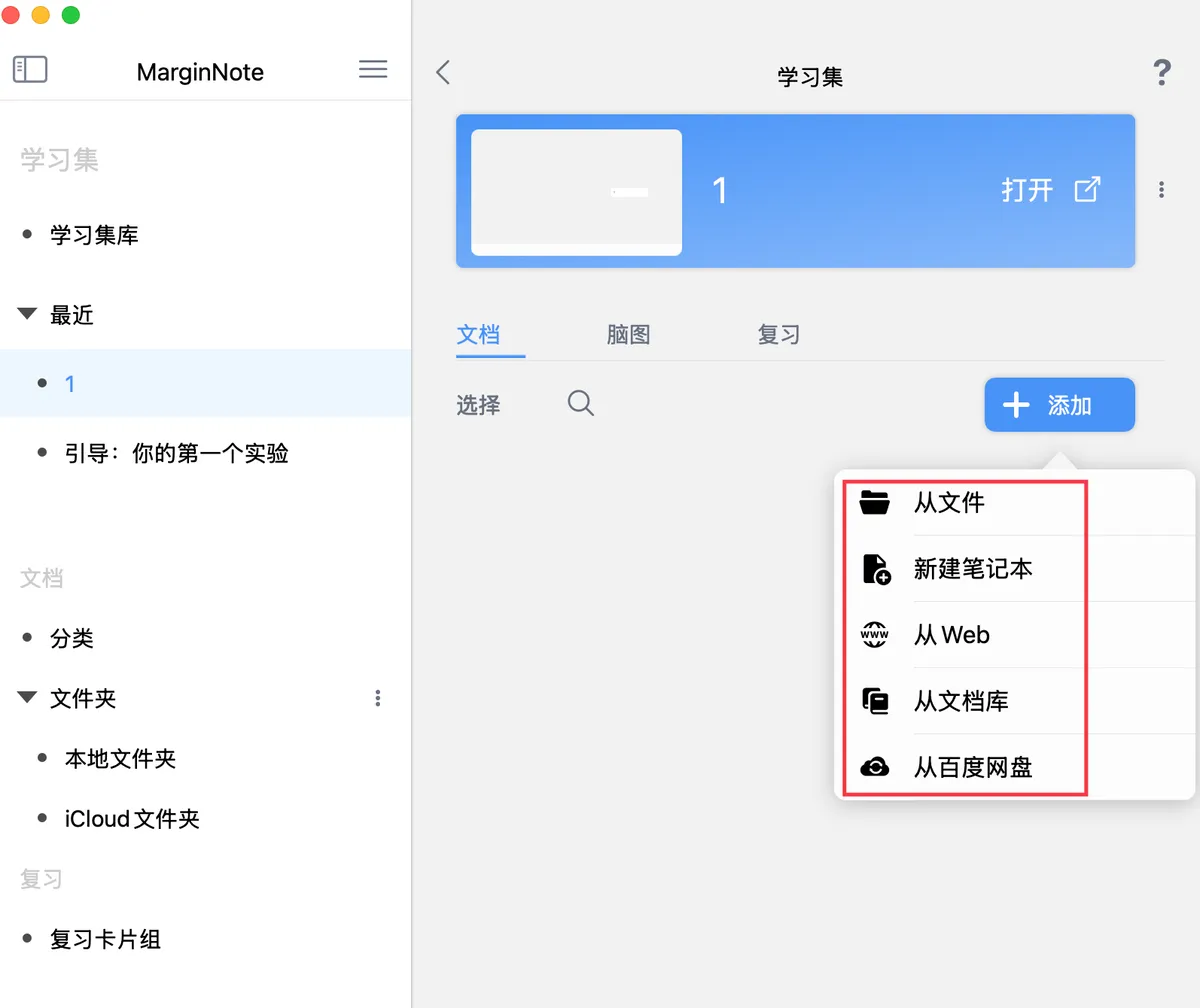Click 打开 to open the study set

click(x=1027, y=189)
